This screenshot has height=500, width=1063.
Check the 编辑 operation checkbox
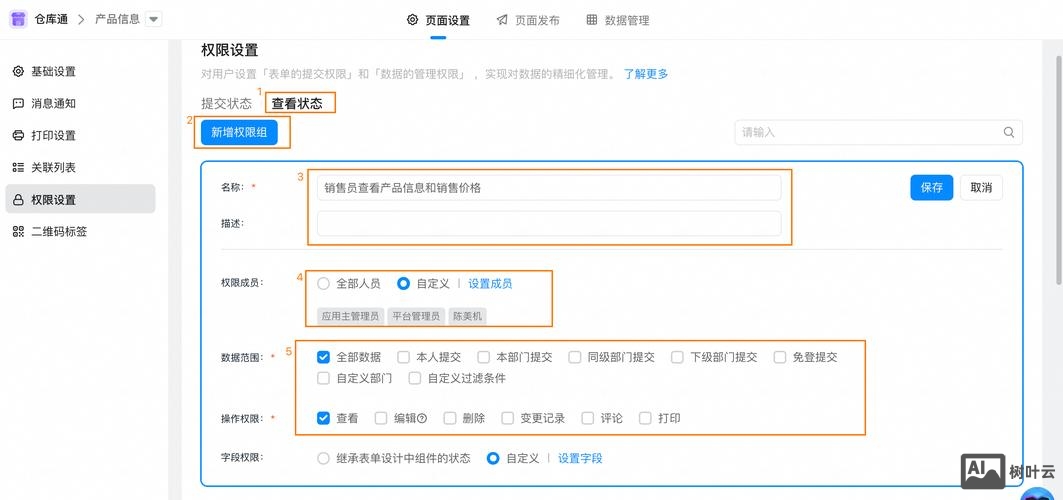point(381,418)
